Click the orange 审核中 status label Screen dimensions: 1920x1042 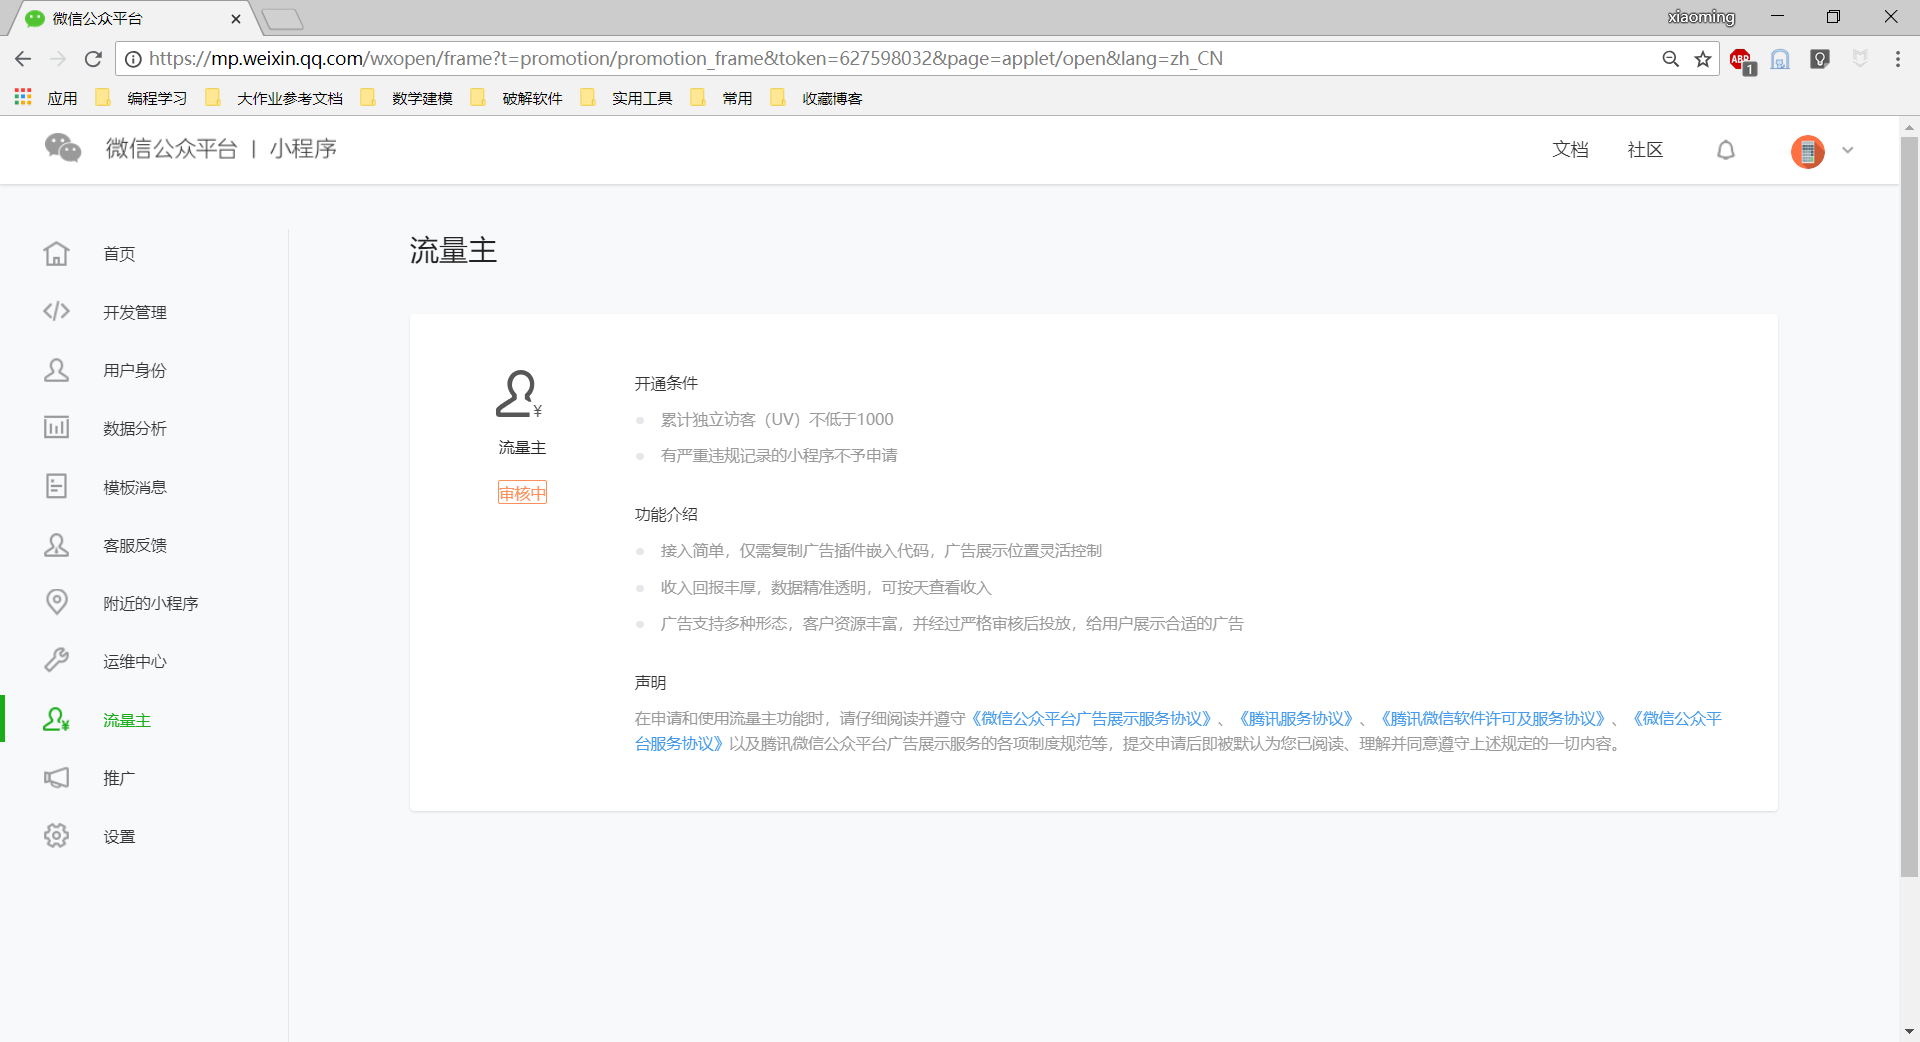point(522,493)
